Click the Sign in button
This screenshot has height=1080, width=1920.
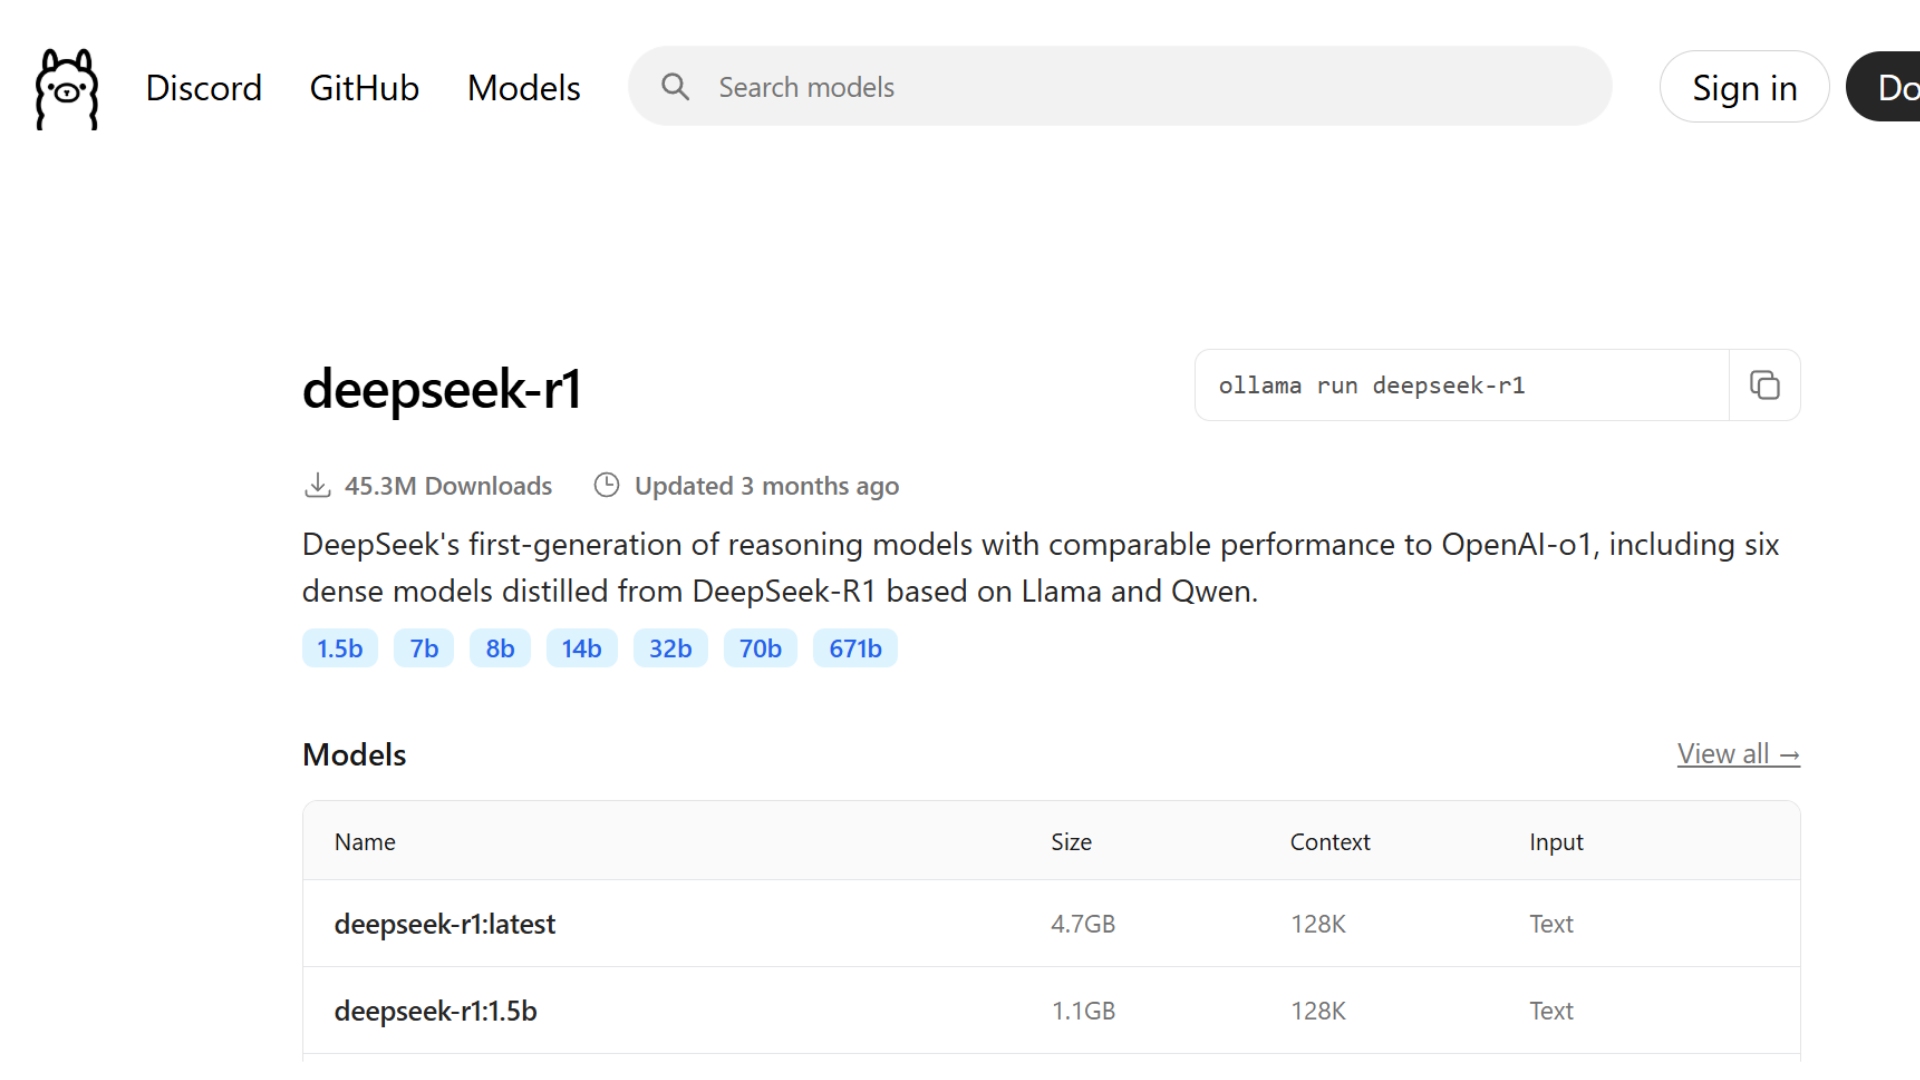1744,87
